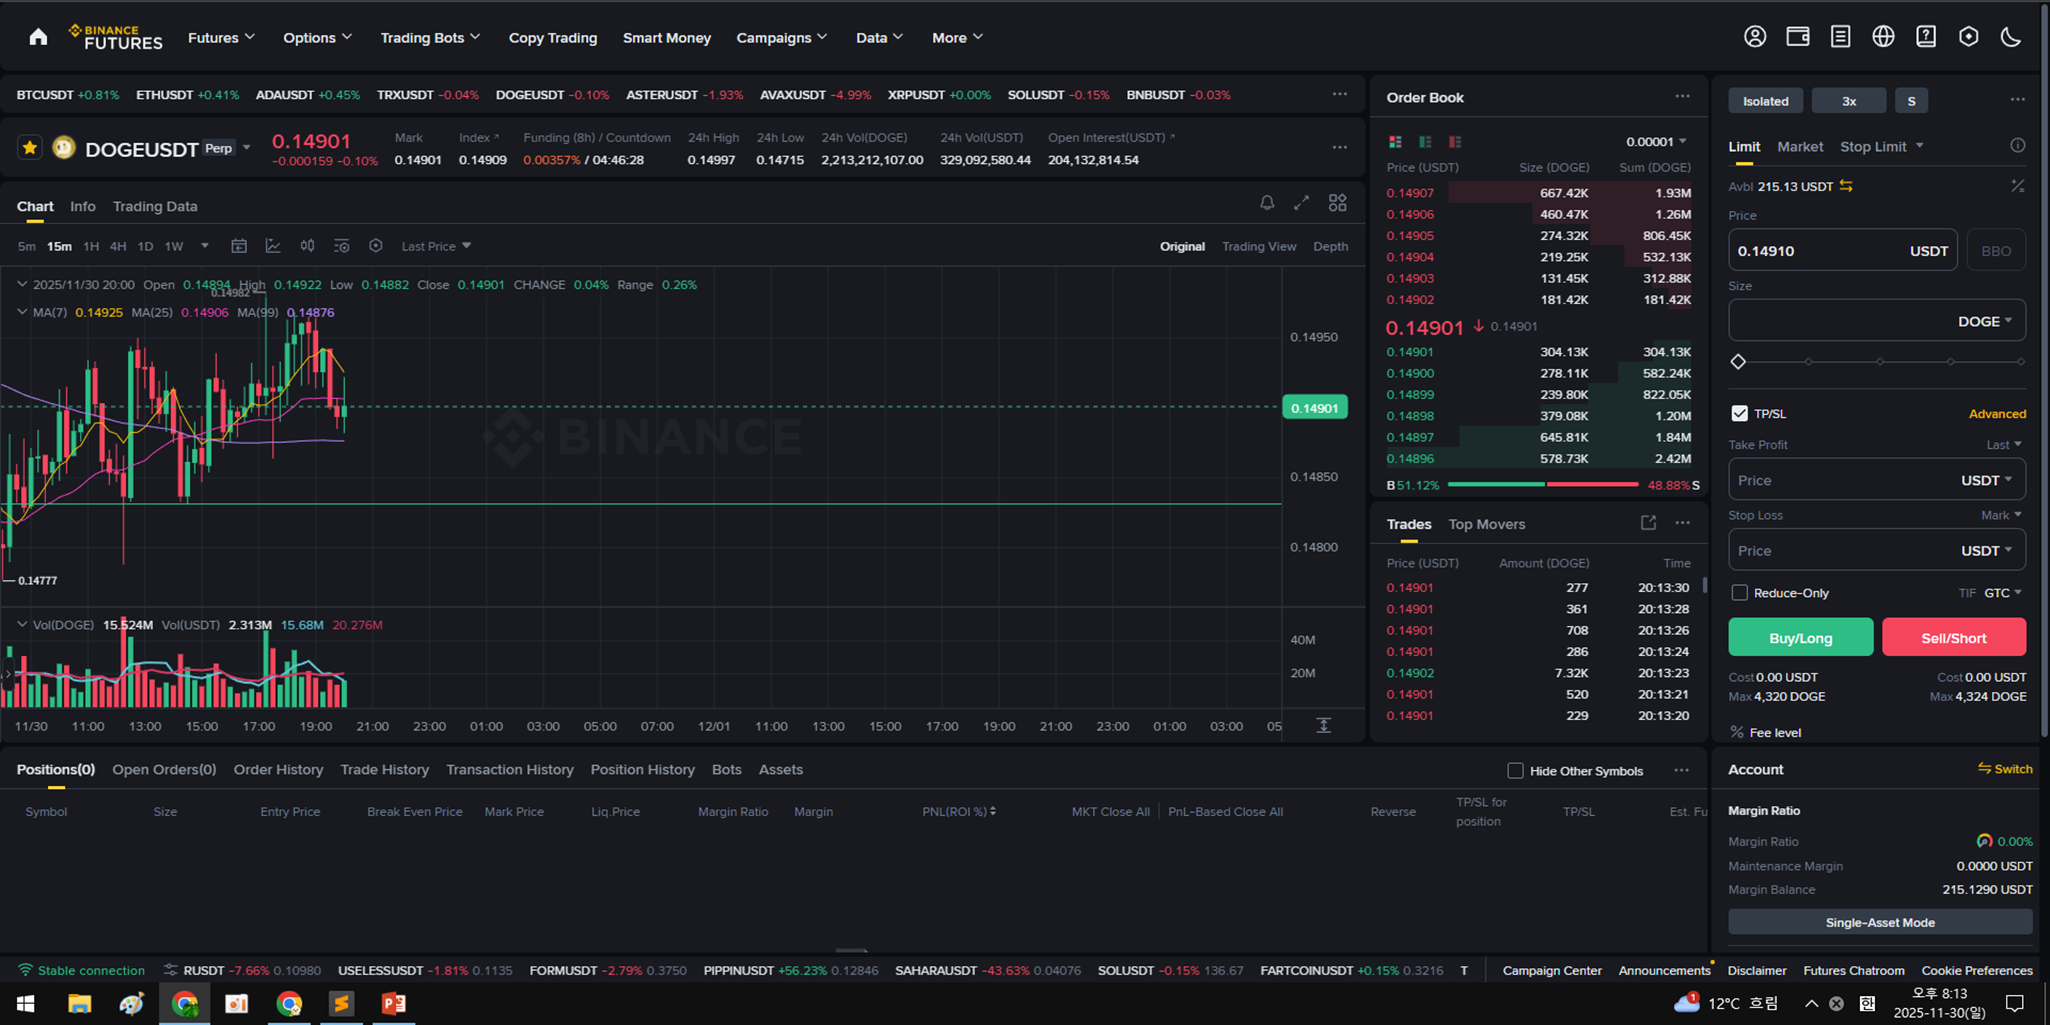The width and height of the screenshot is (2050, 1025).
Task: Open the Futures dropdown menu
Action: (x=221, y=37)
